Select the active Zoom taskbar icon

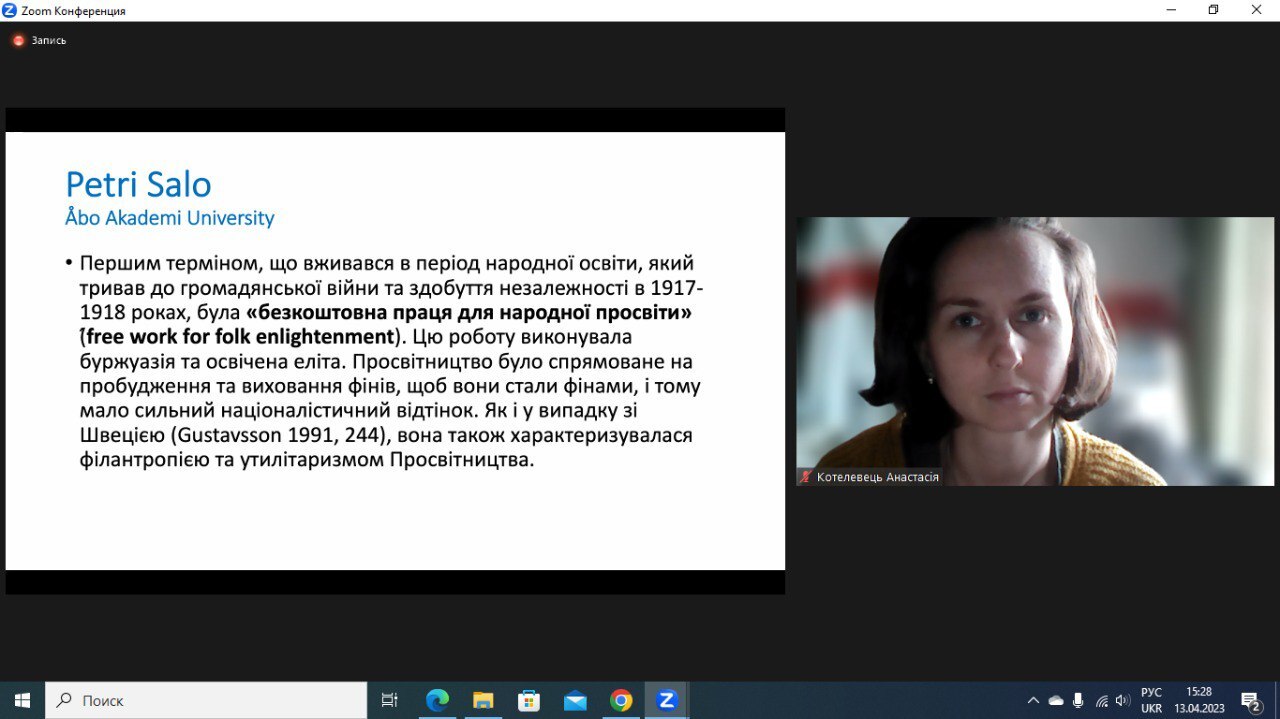tap(667, 700)
